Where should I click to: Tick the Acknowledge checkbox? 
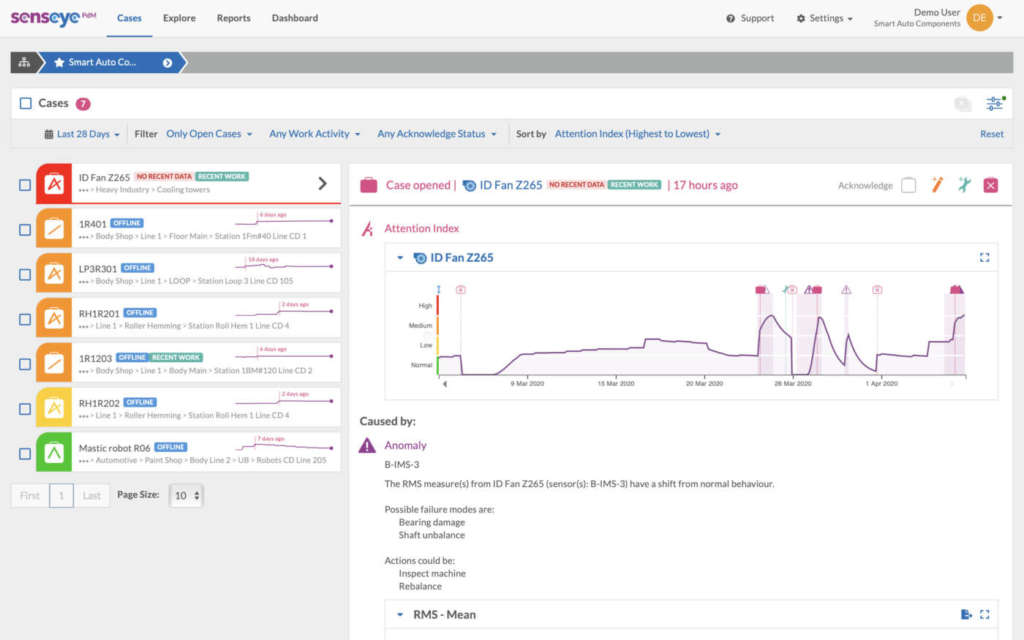[x=908, y=185]
